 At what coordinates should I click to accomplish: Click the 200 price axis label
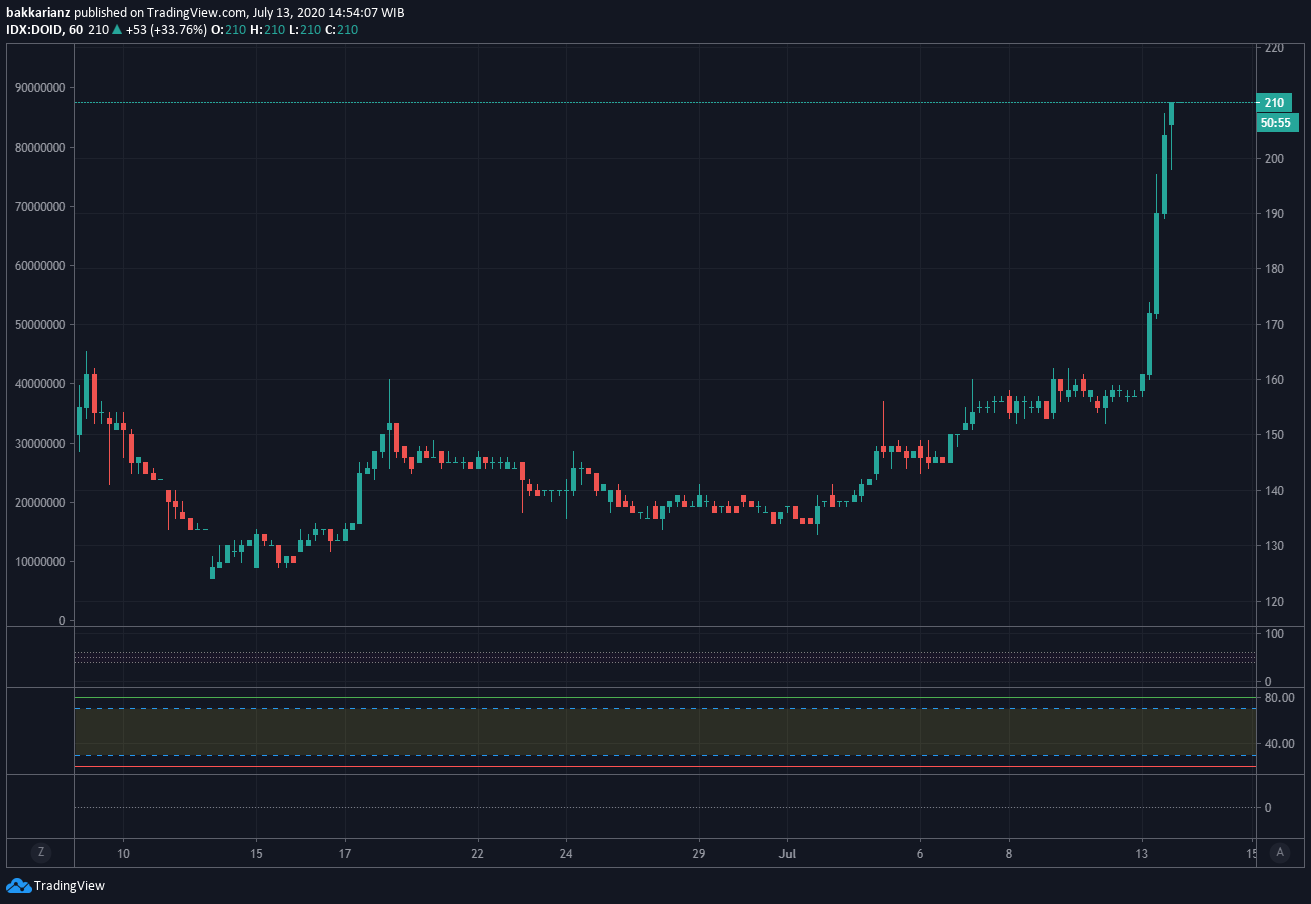pos(1274,158)
